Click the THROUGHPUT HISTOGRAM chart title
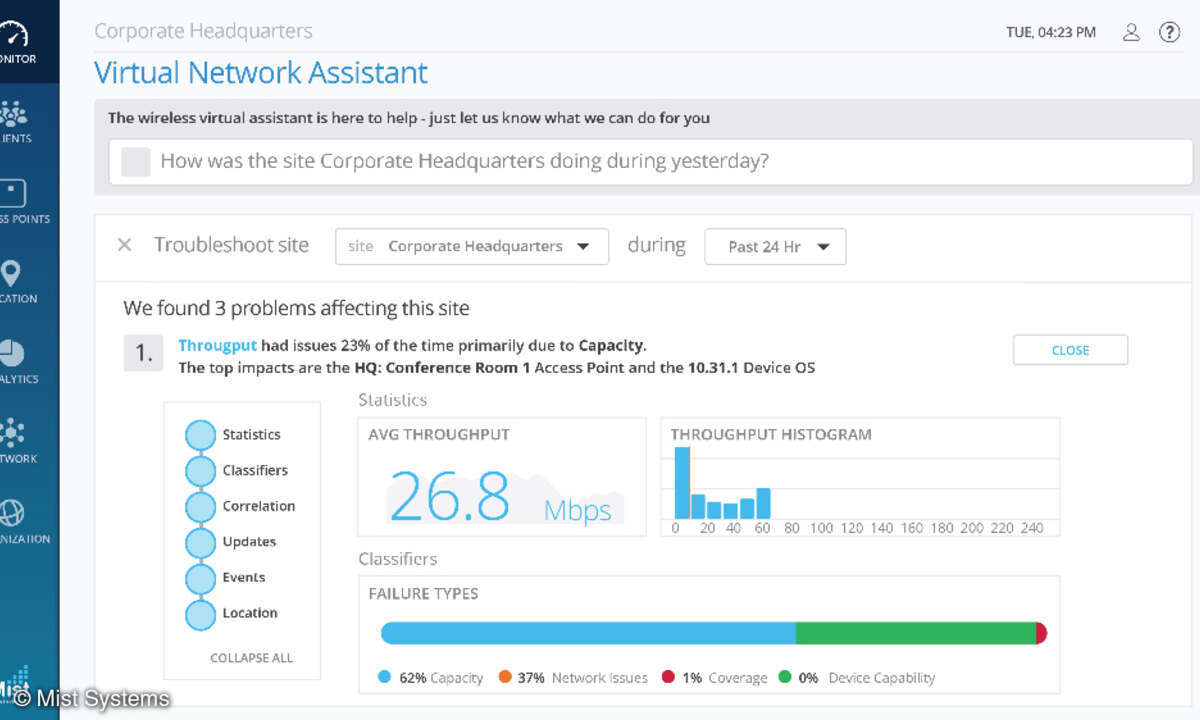The image size is (1200, 720). pos(771,435)
